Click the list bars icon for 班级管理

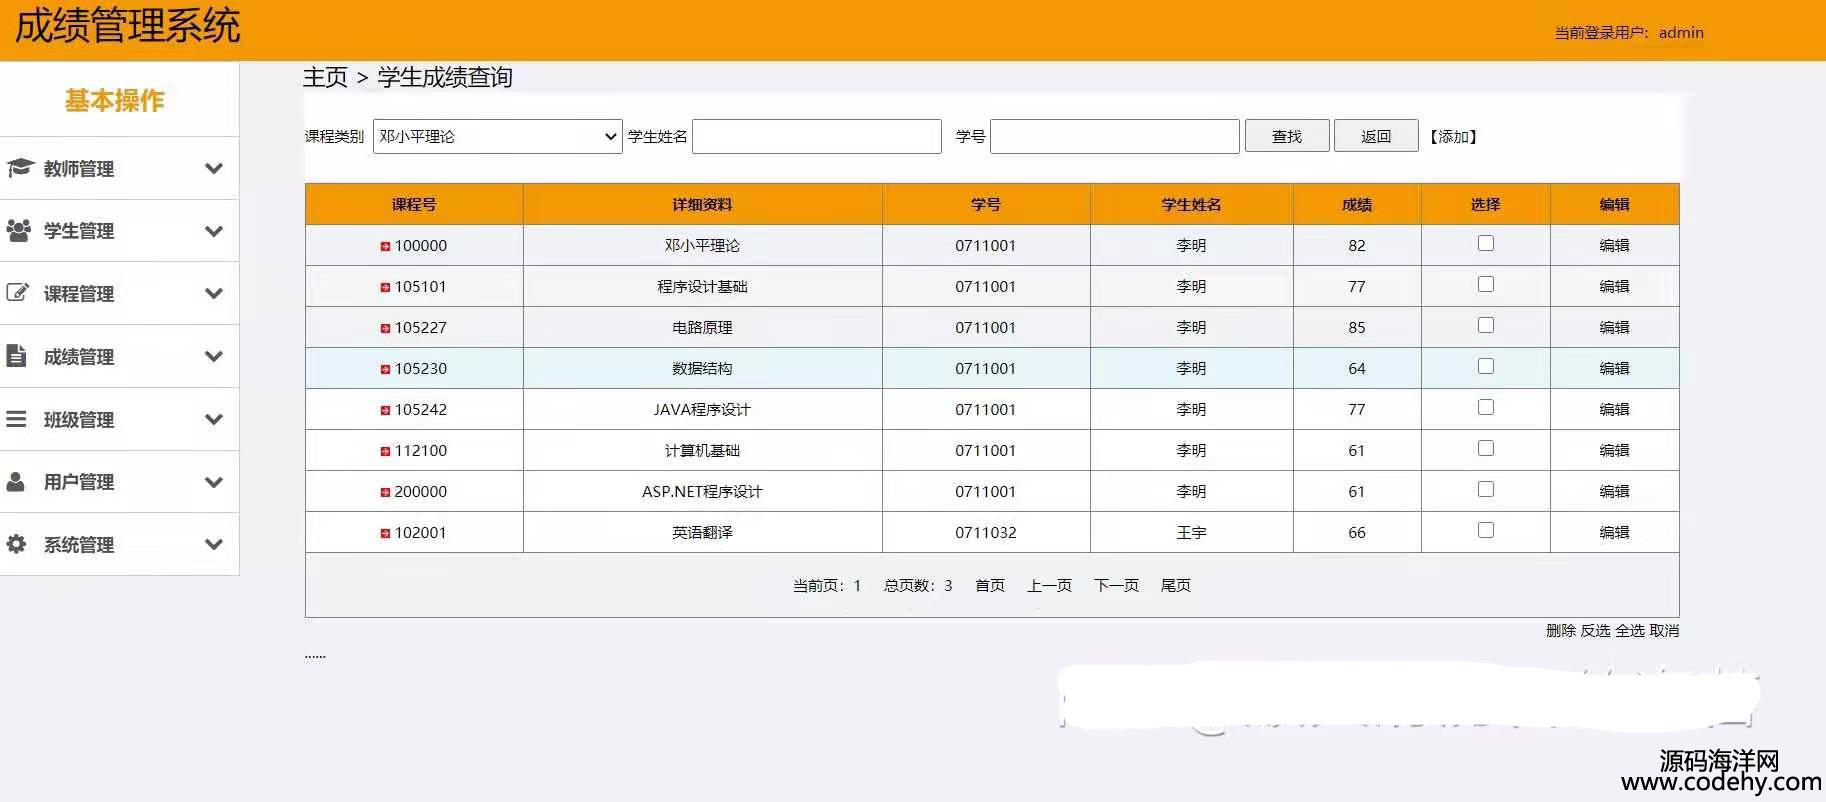coord(17,419)
